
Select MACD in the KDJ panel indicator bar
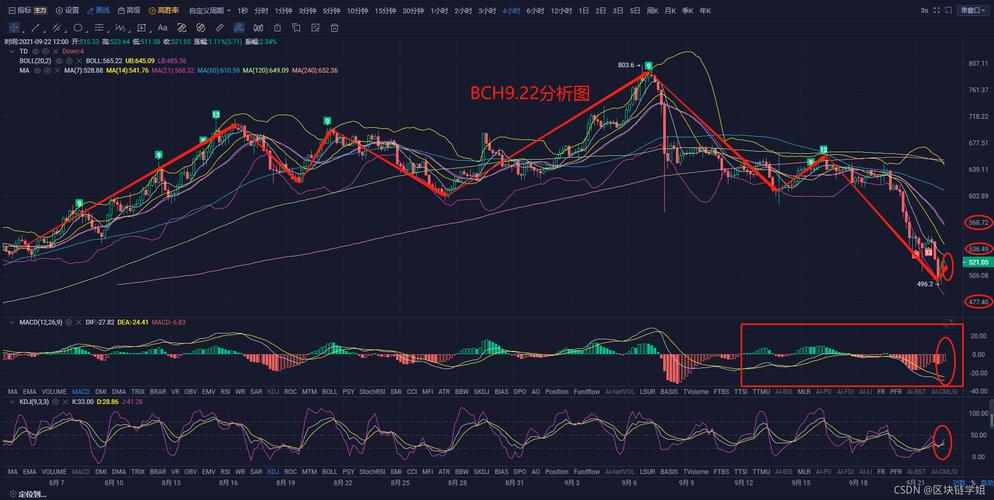[x=81, y=471]
